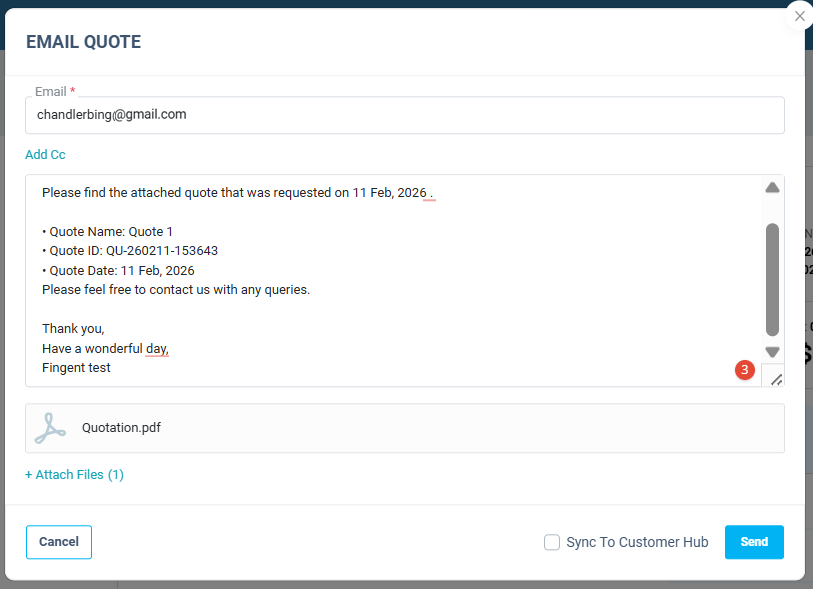The width and height of the screenshot is (813, 589).
Task: Enable Sync To Customer Hub checkbox
Action: pos(552,542)
